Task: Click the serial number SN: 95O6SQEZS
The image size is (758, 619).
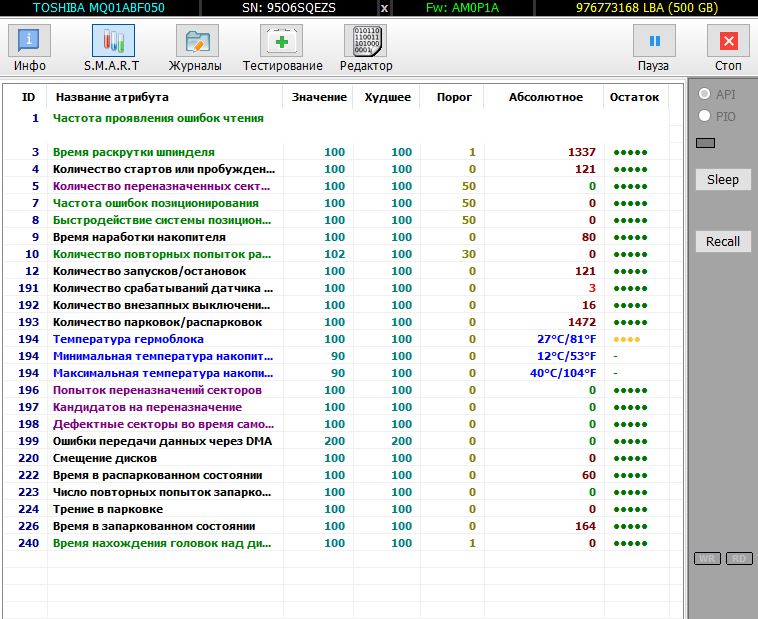Action: (x=289, y=8)
